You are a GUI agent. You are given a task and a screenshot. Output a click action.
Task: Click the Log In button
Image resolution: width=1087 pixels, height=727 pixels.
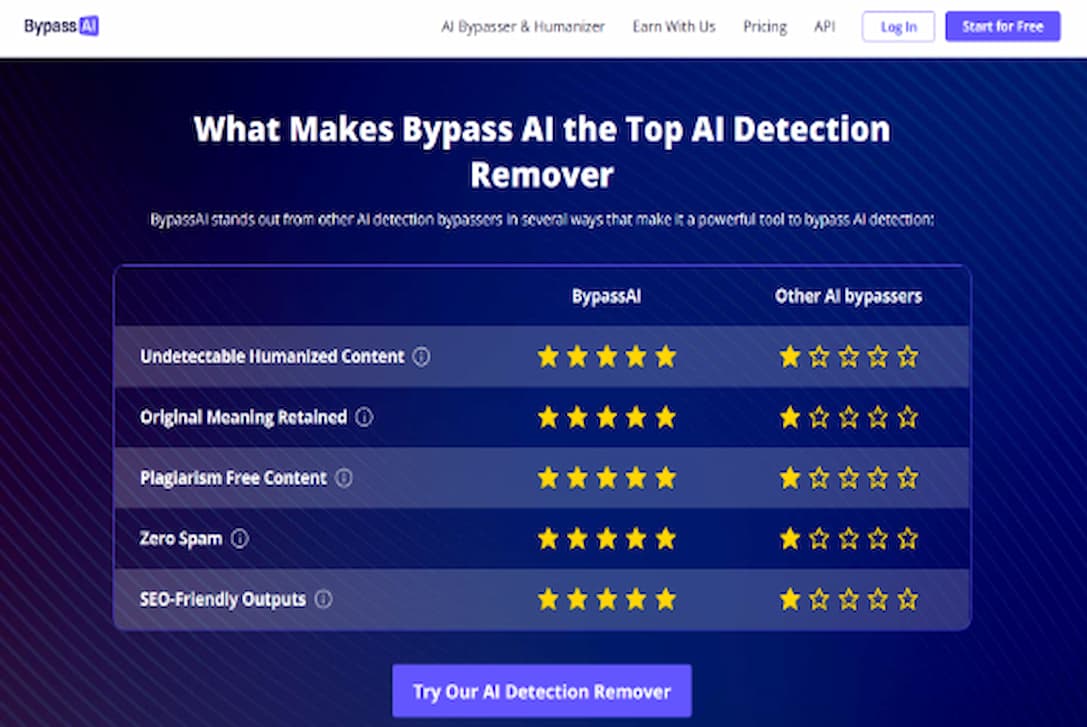(897, 26)
